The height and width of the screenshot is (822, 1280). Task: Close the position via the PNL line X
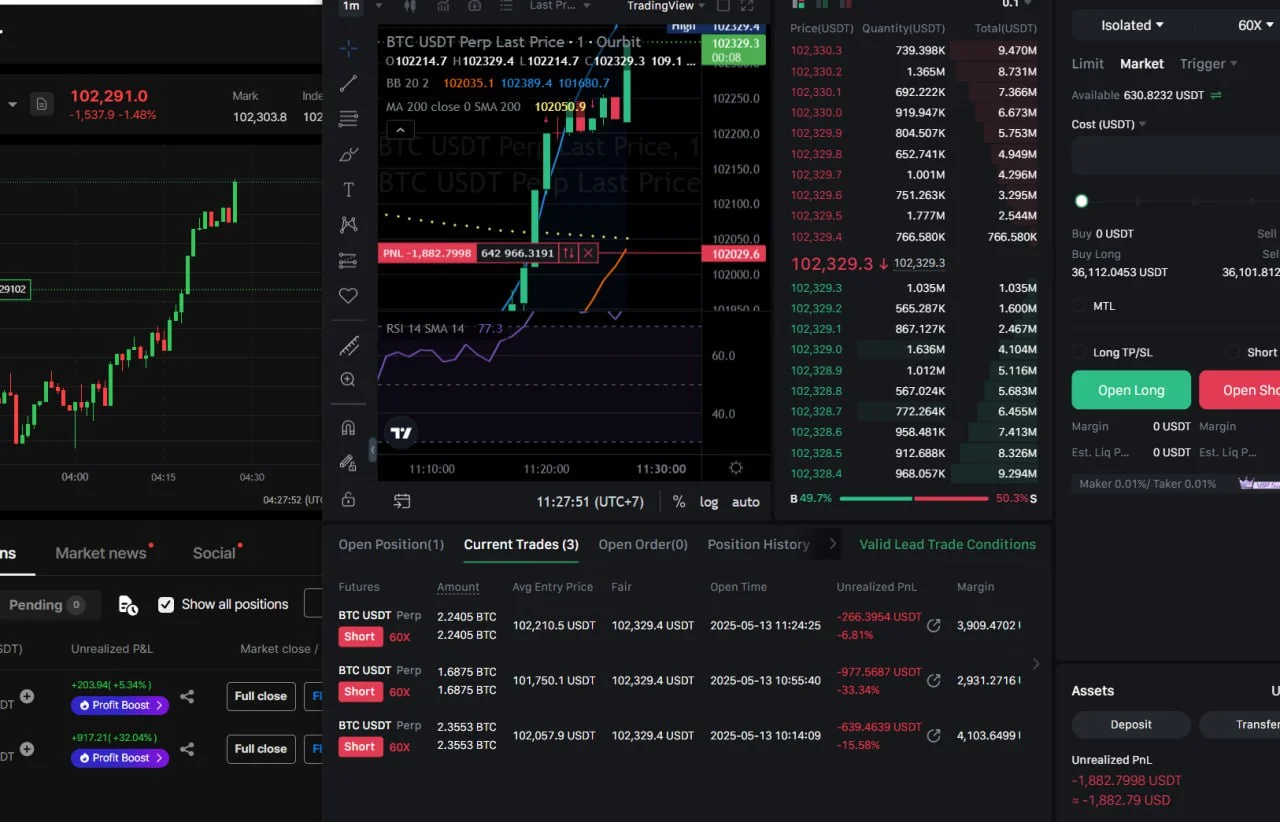point(588,253)
